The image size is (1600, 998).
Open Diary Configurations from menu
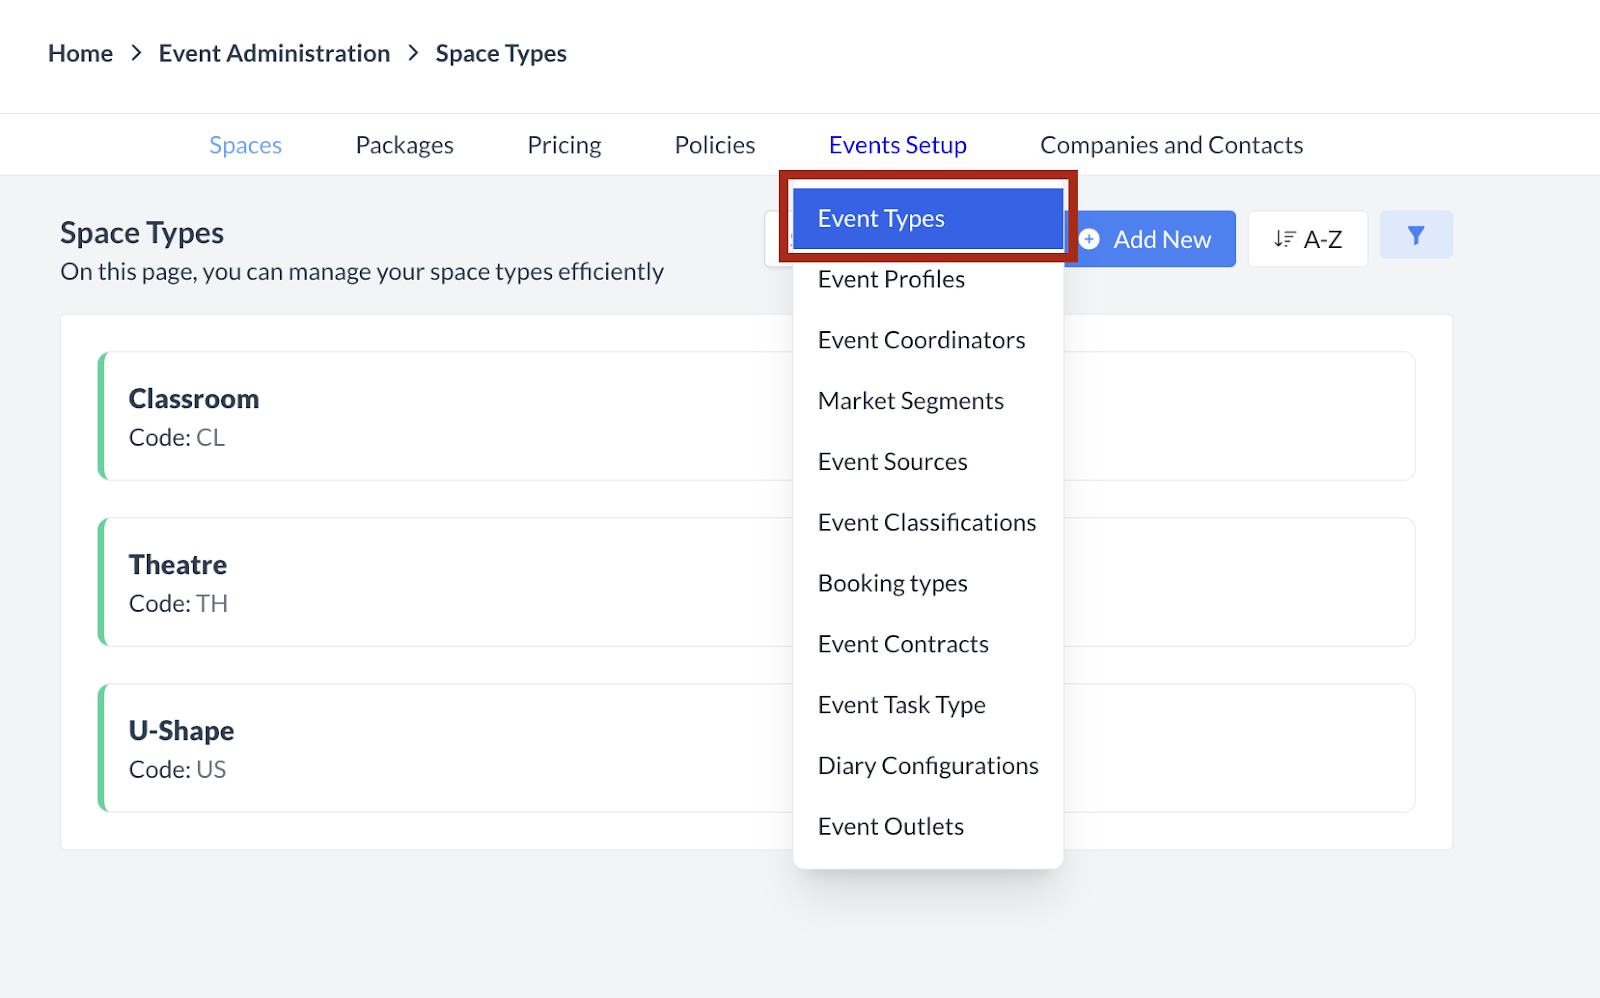tap(927, 767)
